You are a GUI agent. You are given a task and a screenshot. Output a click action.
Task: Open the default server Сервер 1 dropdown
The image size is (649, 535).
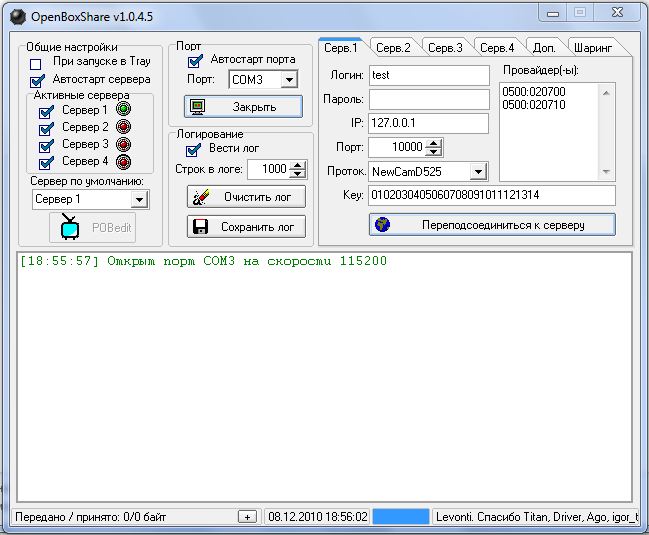139,200
